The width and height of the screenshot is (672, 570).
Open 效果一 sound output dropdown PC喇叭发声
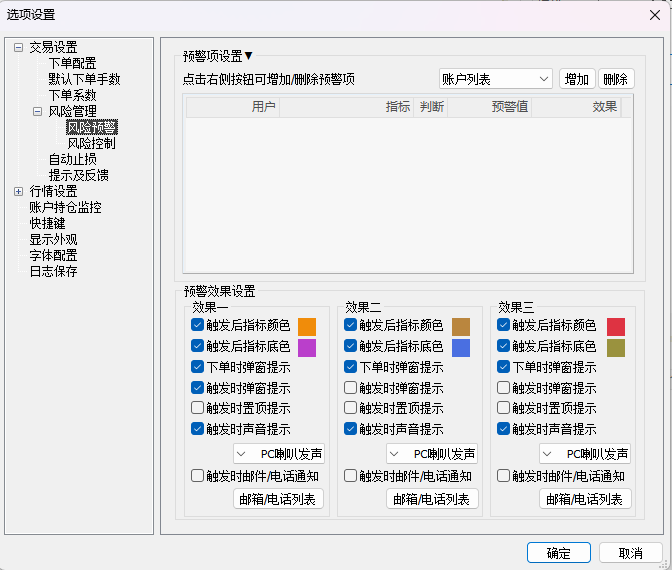(279, 453)
